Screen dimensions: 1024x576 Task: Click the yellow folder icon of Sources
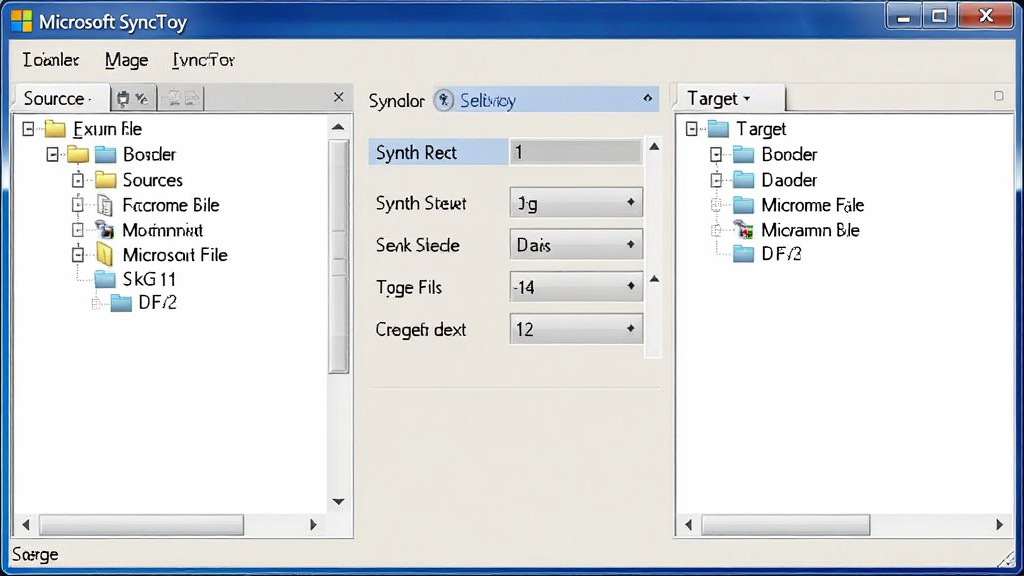(x=105, y=180)
